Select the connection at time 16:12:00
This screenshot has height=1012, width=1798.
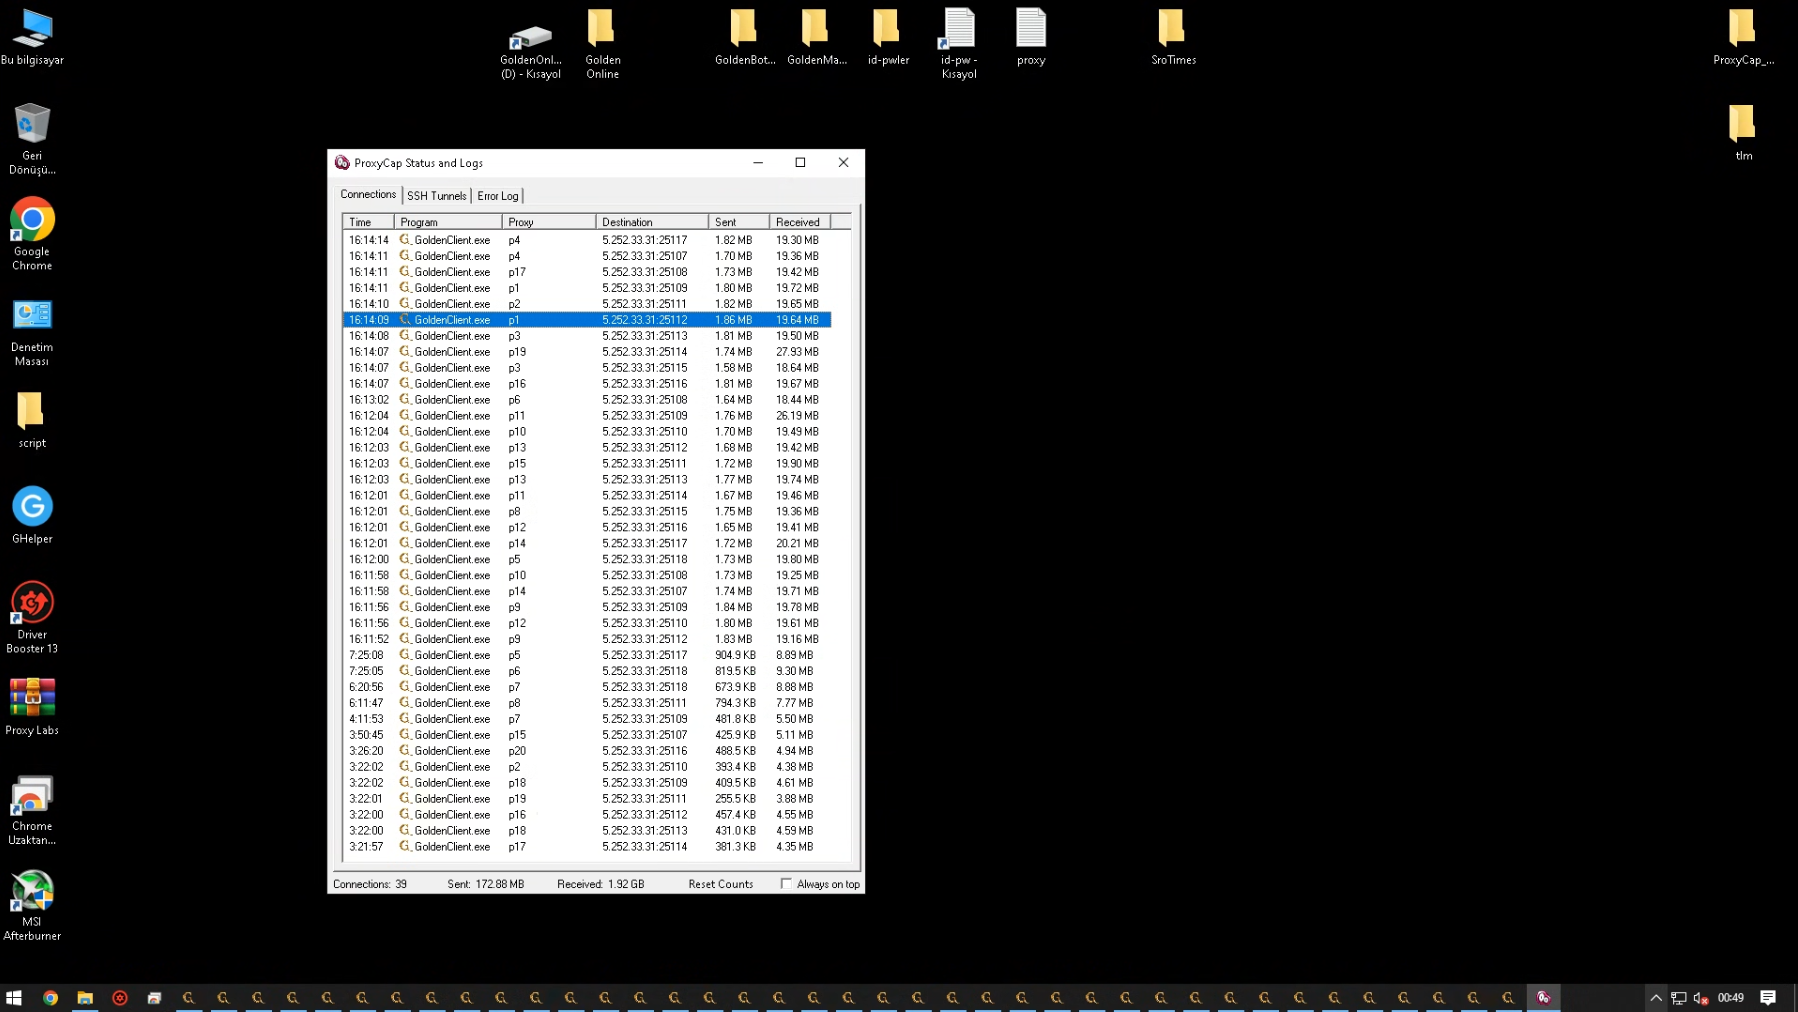tap(587, 560)
